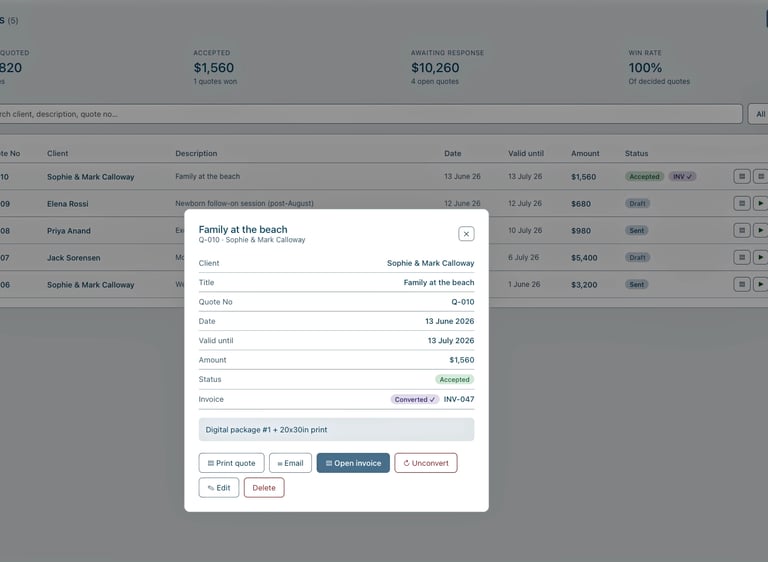768x562 pixels.
Task: Unconvert the quote from invoice
Action: 426,463
